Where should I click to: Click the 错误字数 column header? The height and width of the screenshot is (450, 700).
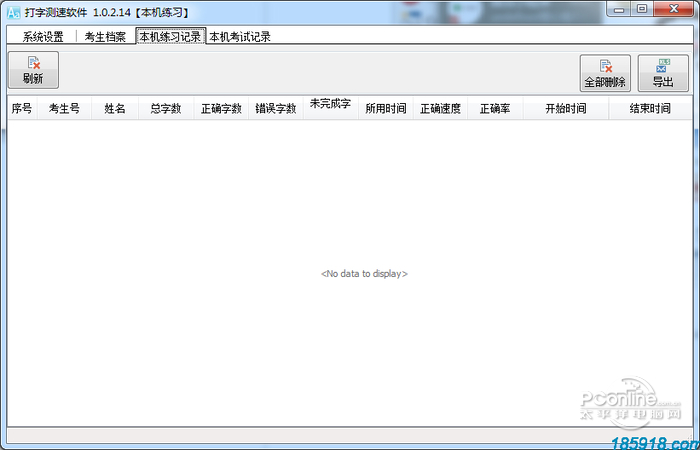pyautogui.click(x=276, y=108)
